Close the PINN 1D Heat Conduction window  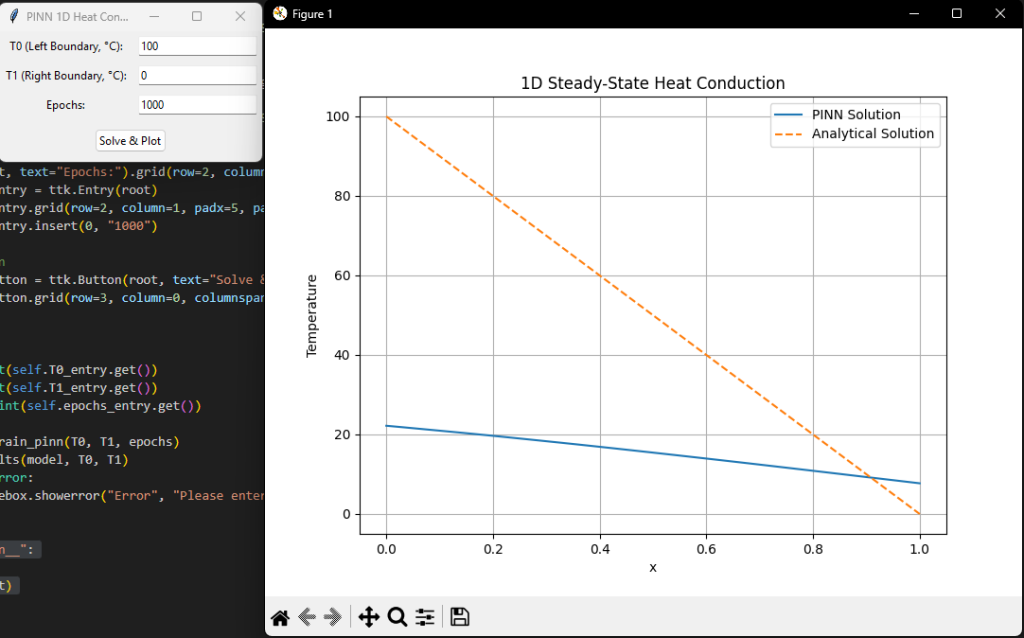pyautogui.click(x=240, y=16)
